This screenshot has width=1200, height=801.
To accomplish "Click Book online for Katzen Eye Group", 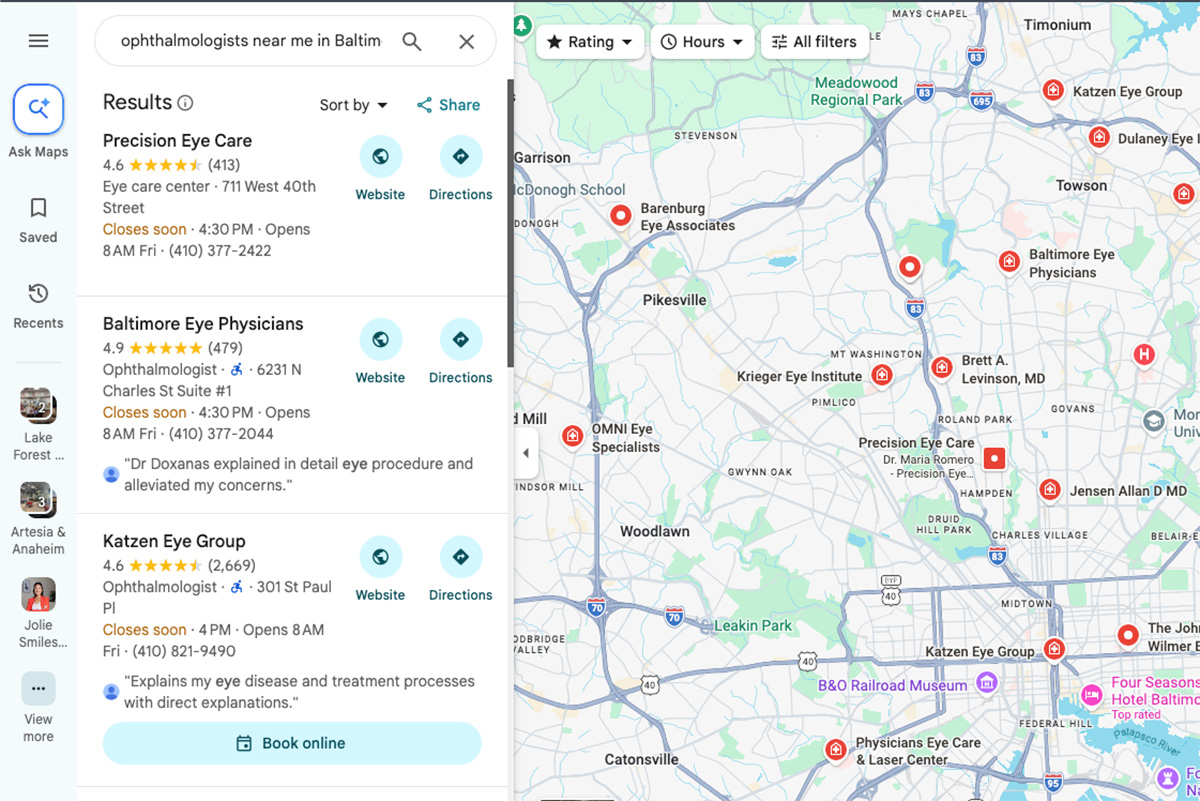I will 292,743.
